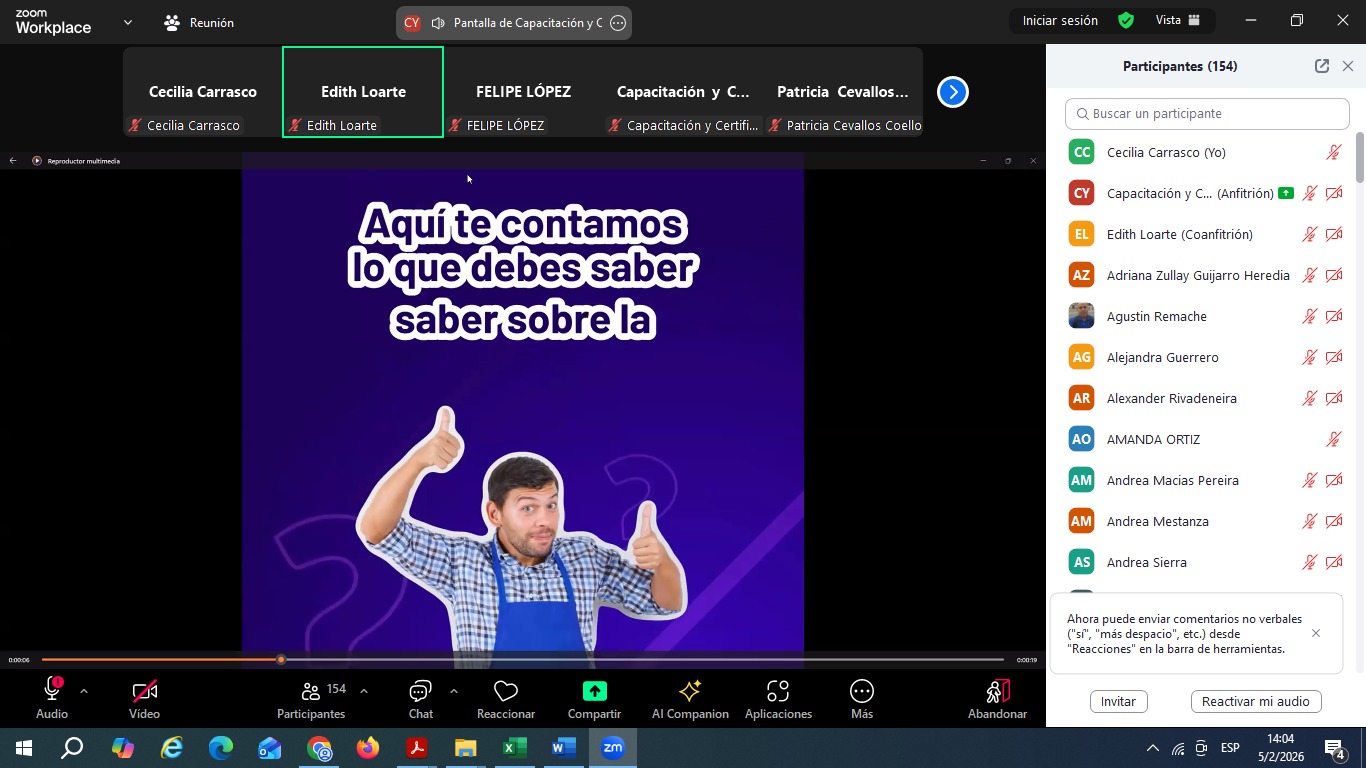1366x768 pixels.
Task: Click the Más three-dots icon
Action: 861,692
